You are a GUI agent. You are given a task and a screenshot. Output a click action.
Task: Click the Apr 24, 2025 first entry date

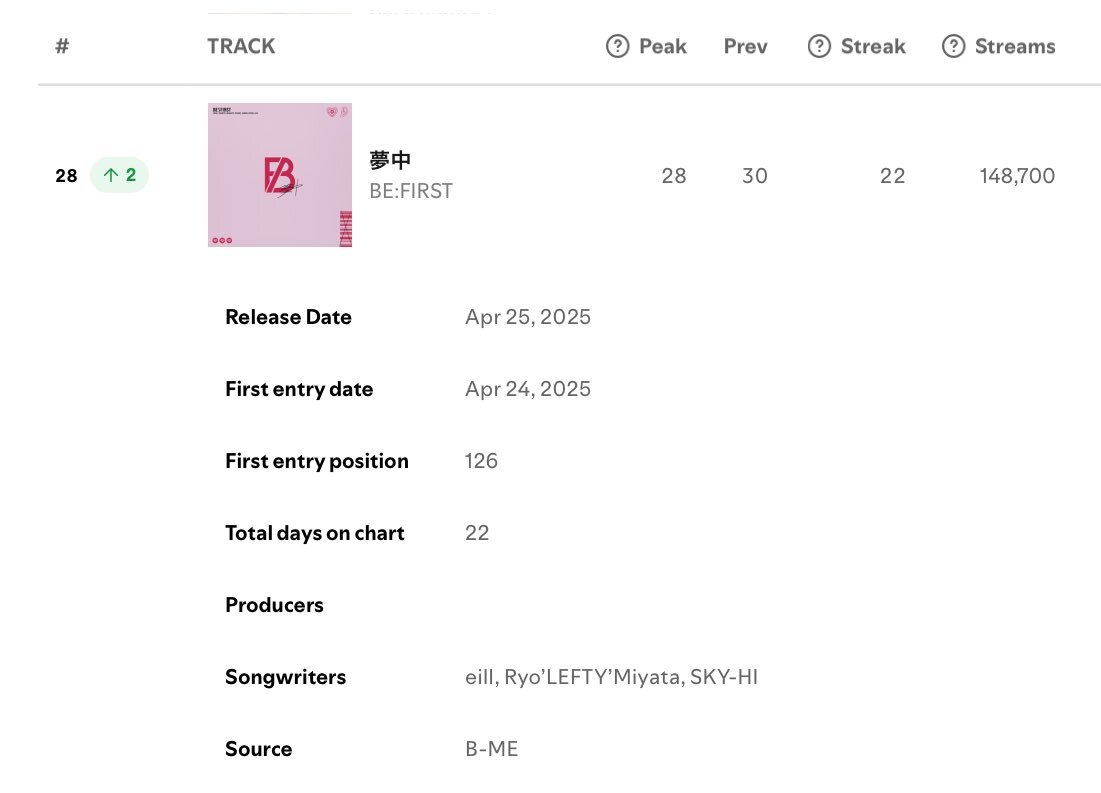527,388
